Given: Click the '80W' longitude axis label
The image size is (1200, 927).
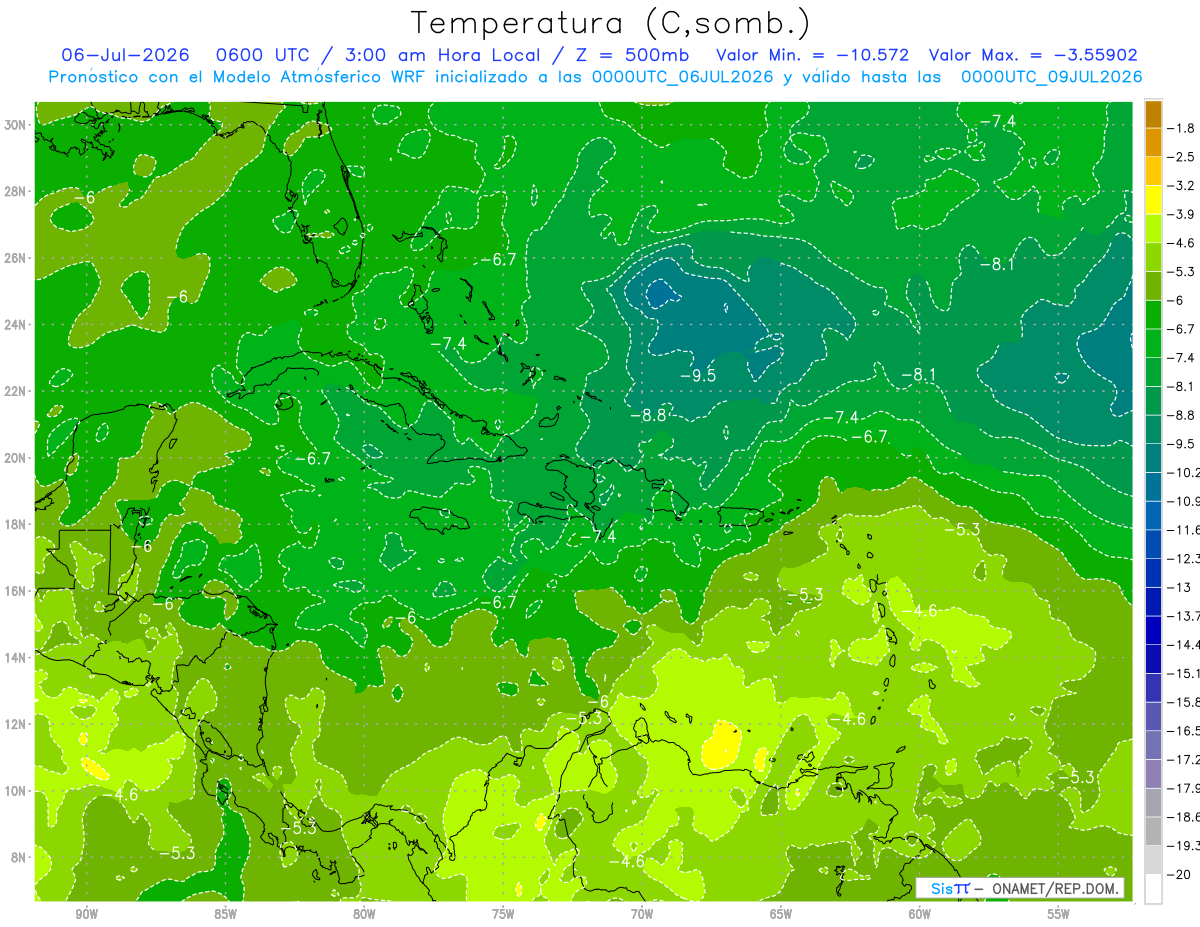Looking at the screenshot, I should click(x=364, y=914).
